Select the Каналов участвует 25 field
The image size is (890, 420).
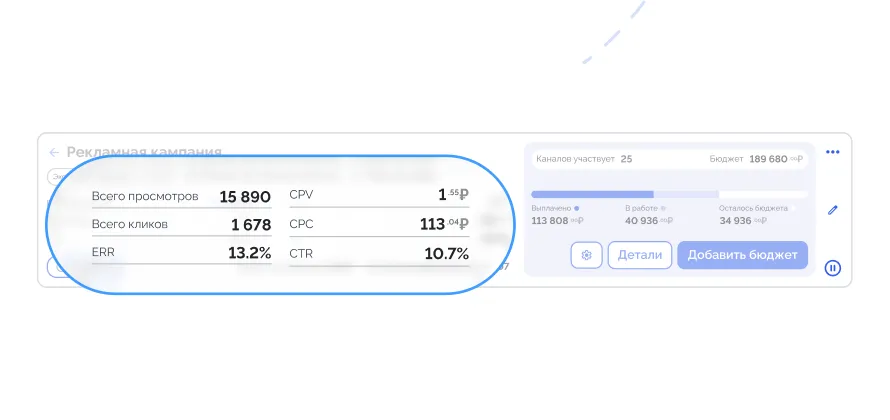[x=584, y=159]
